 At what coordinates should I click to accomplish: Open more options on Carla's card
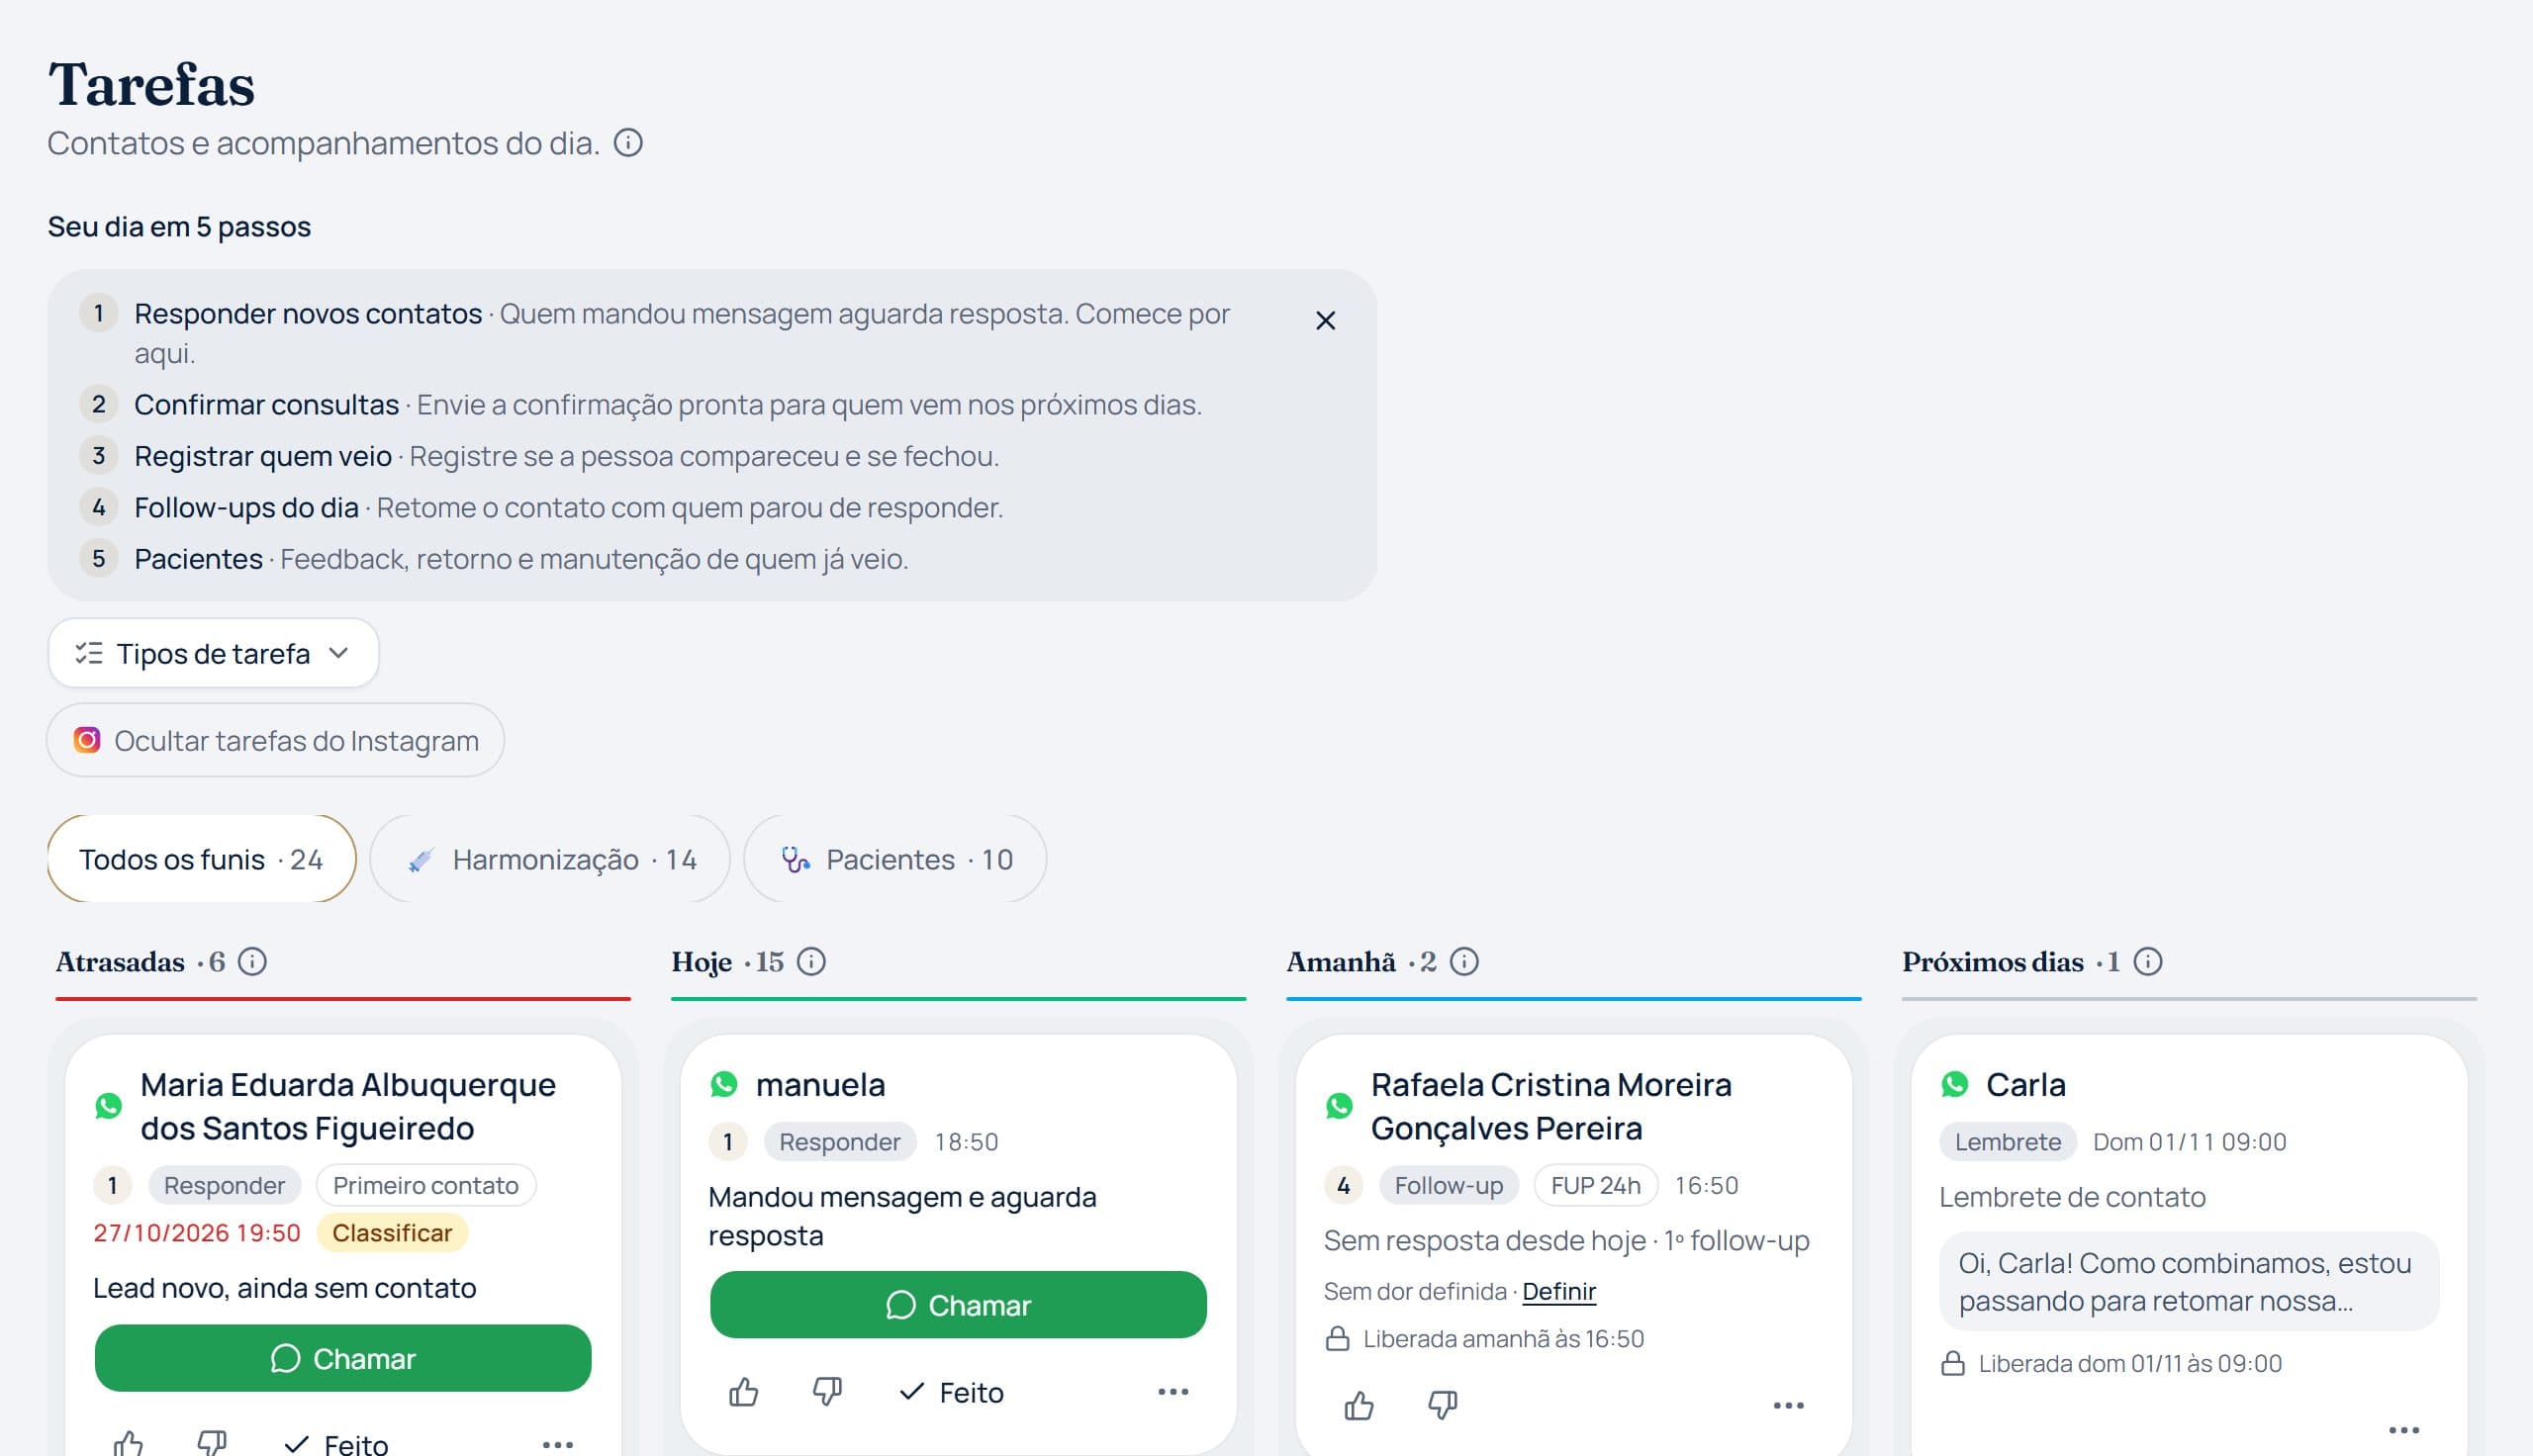[x=2403, y=1431]
